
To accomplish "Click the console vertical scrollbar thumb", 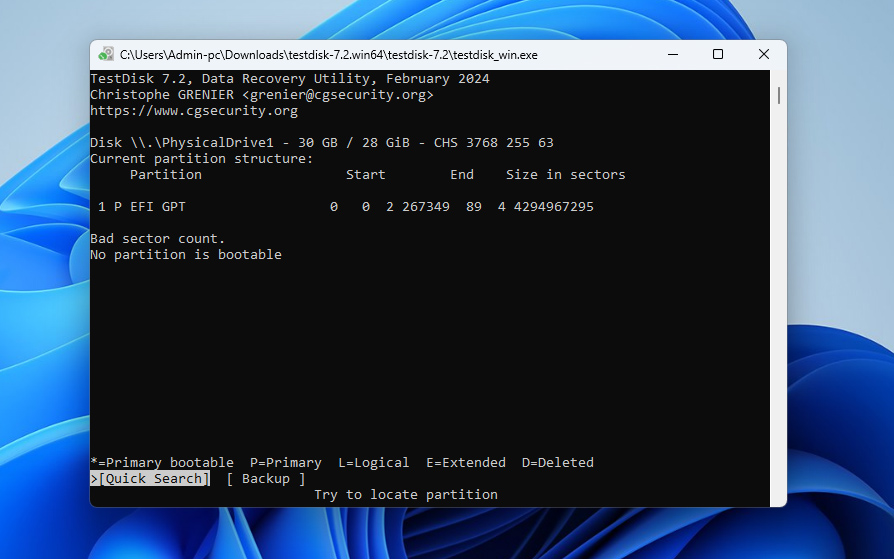I will [778, 95].
